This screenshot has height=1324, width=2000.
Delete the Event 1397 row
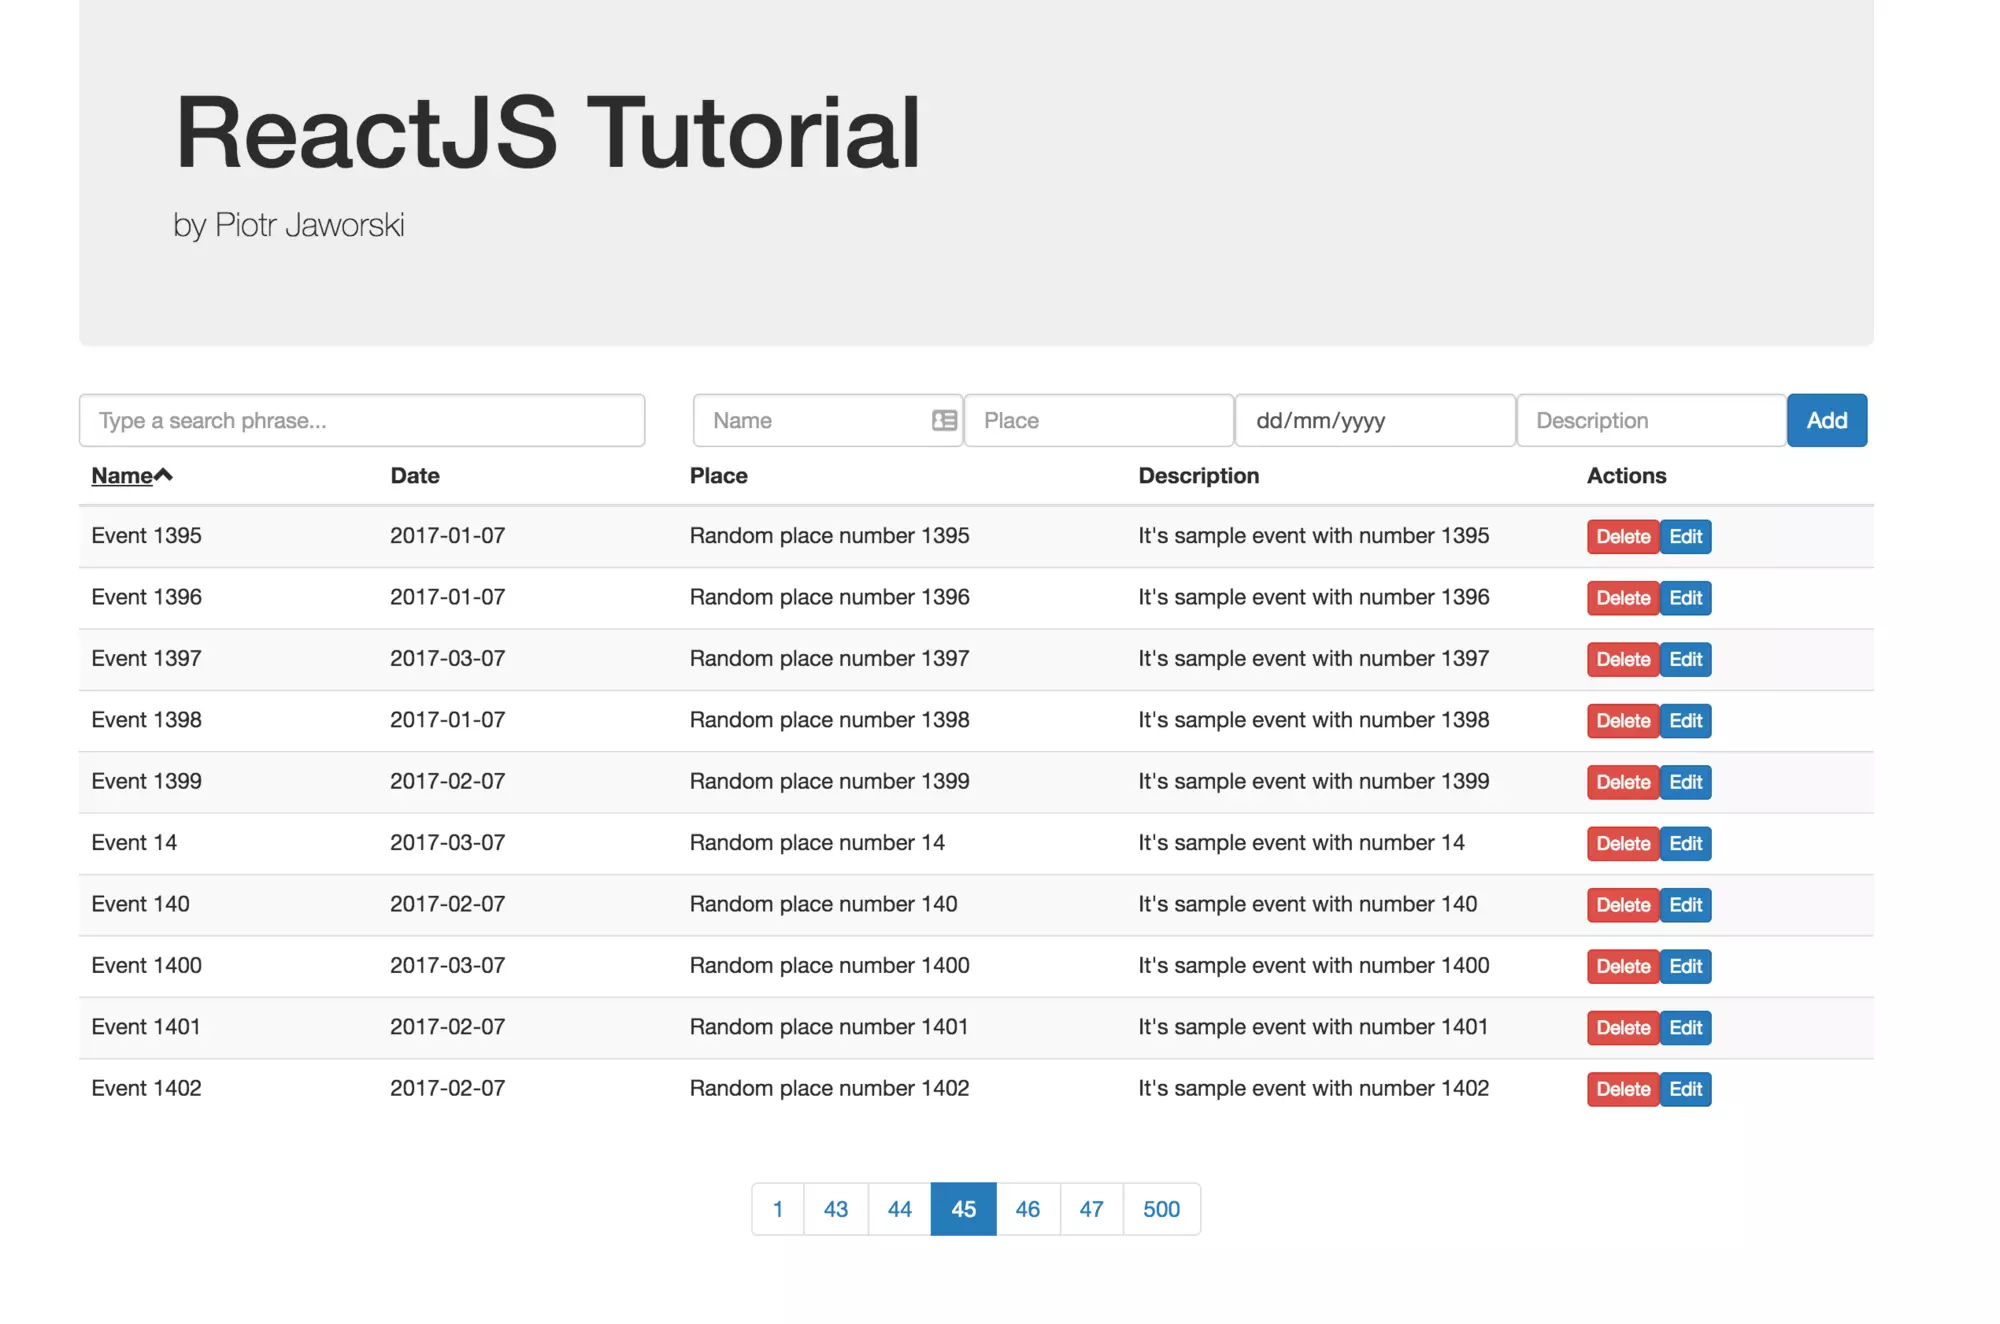pos(1623,659)
